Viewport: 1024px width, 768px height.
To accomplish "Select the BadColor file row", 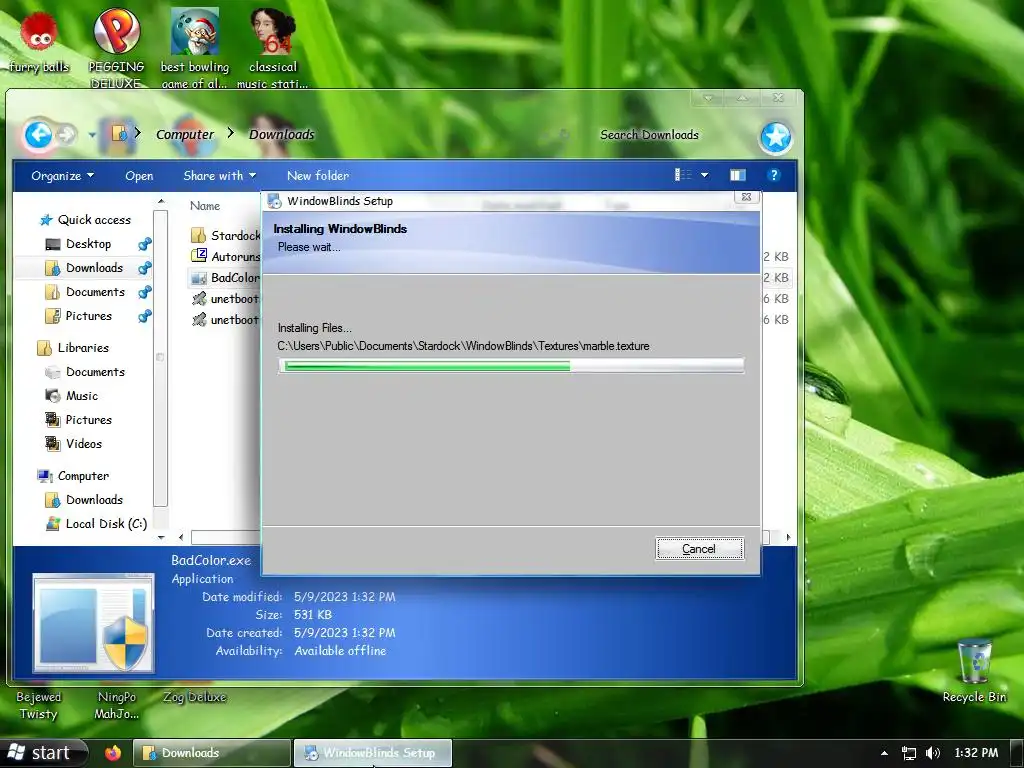I will click(x=225, y=278).
